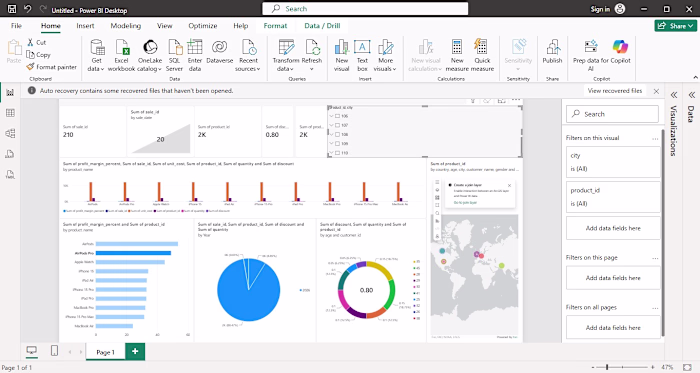This screenshot has height=373, width=700.
Task: Switch to Table view in left sidebar
Action: 10,113
